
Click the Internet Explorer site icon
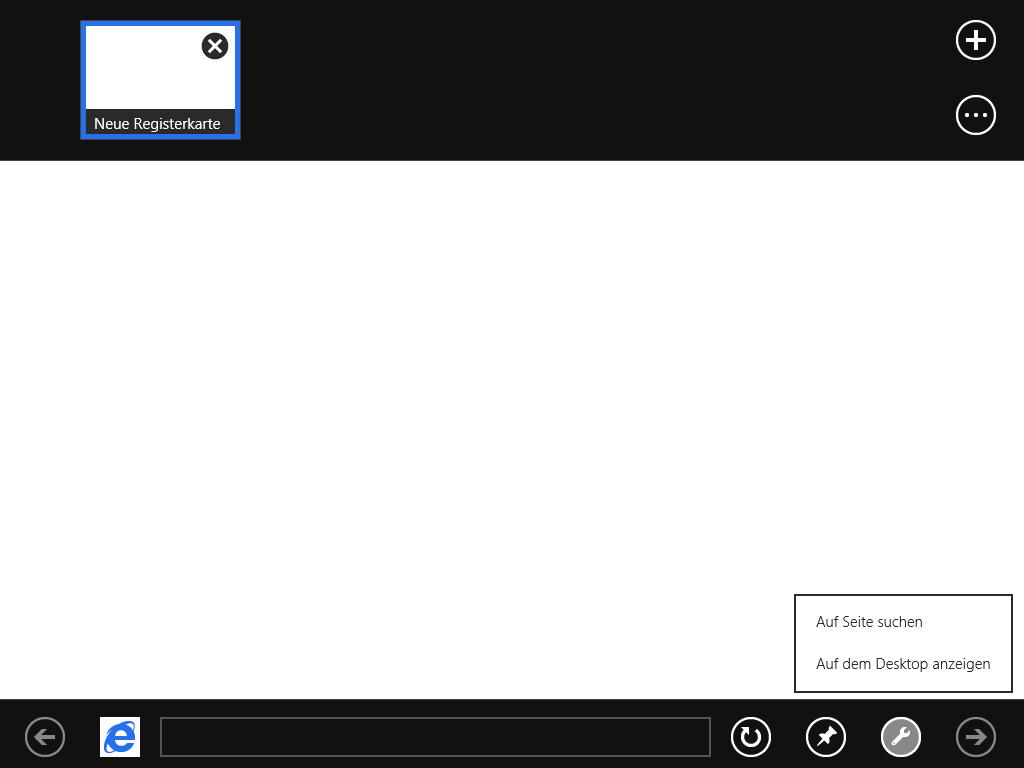(120, 737)
